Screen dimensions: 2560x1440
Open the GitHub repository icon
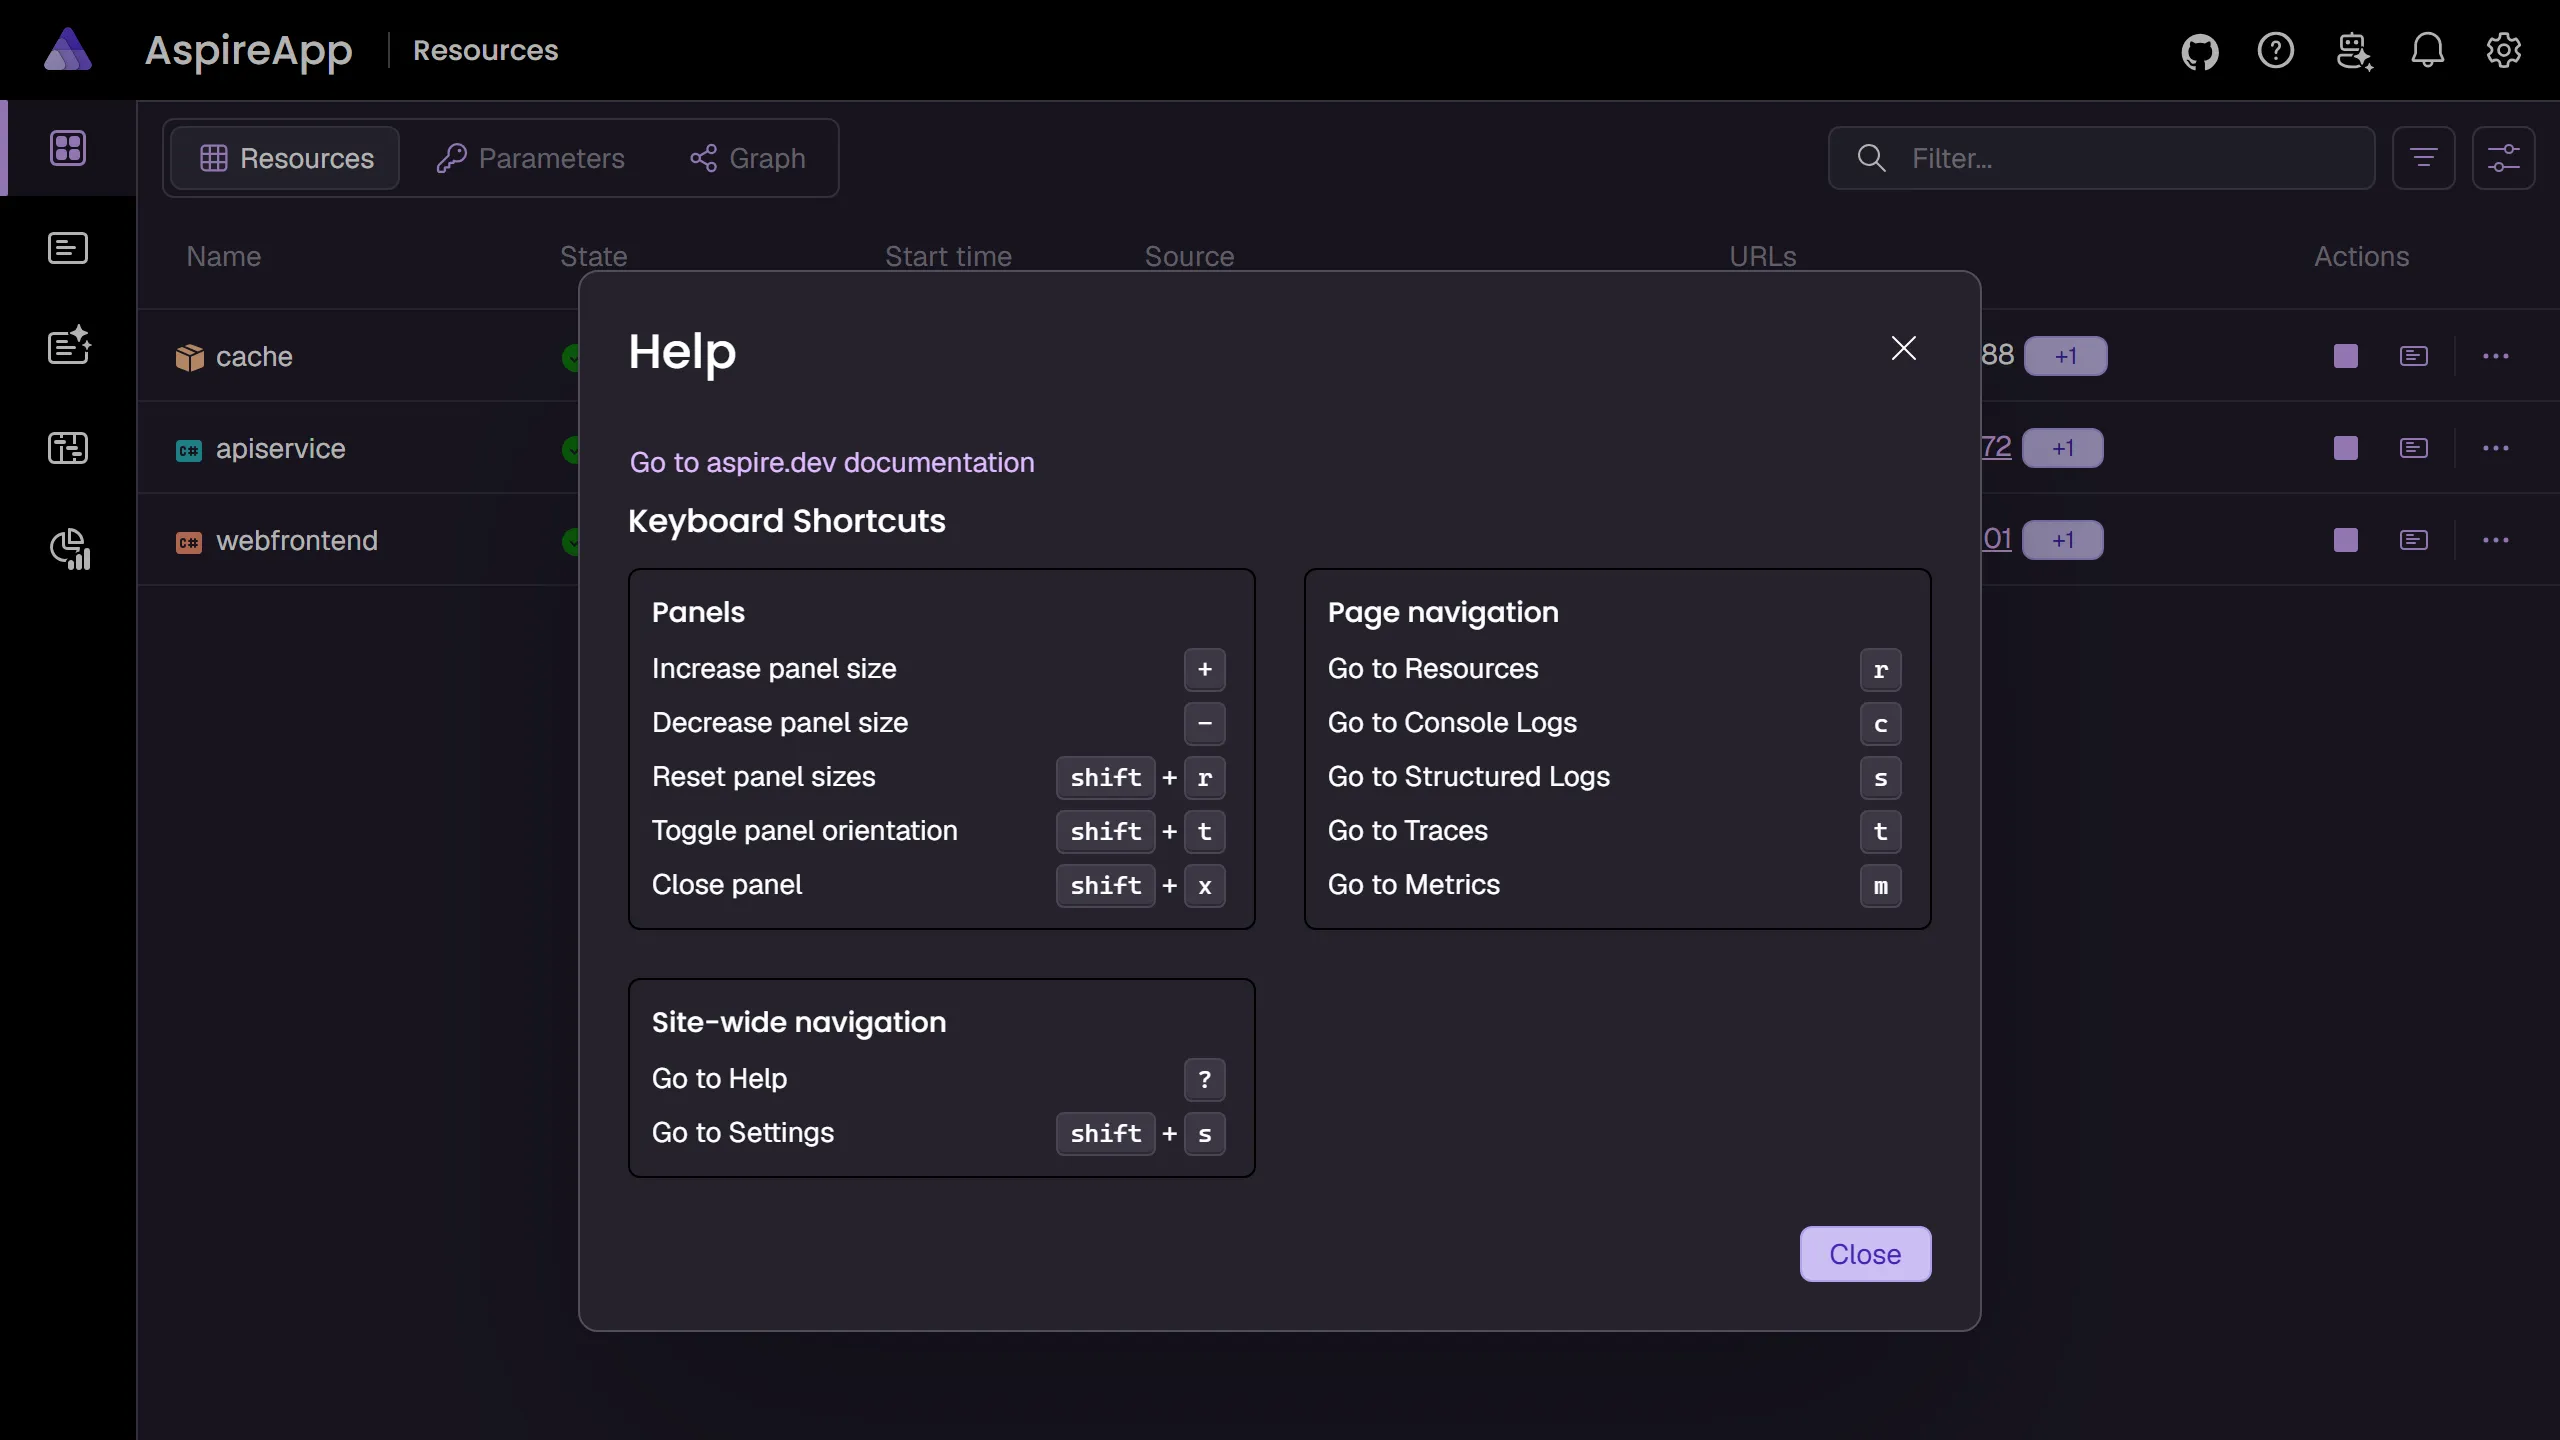point(2200,51)
